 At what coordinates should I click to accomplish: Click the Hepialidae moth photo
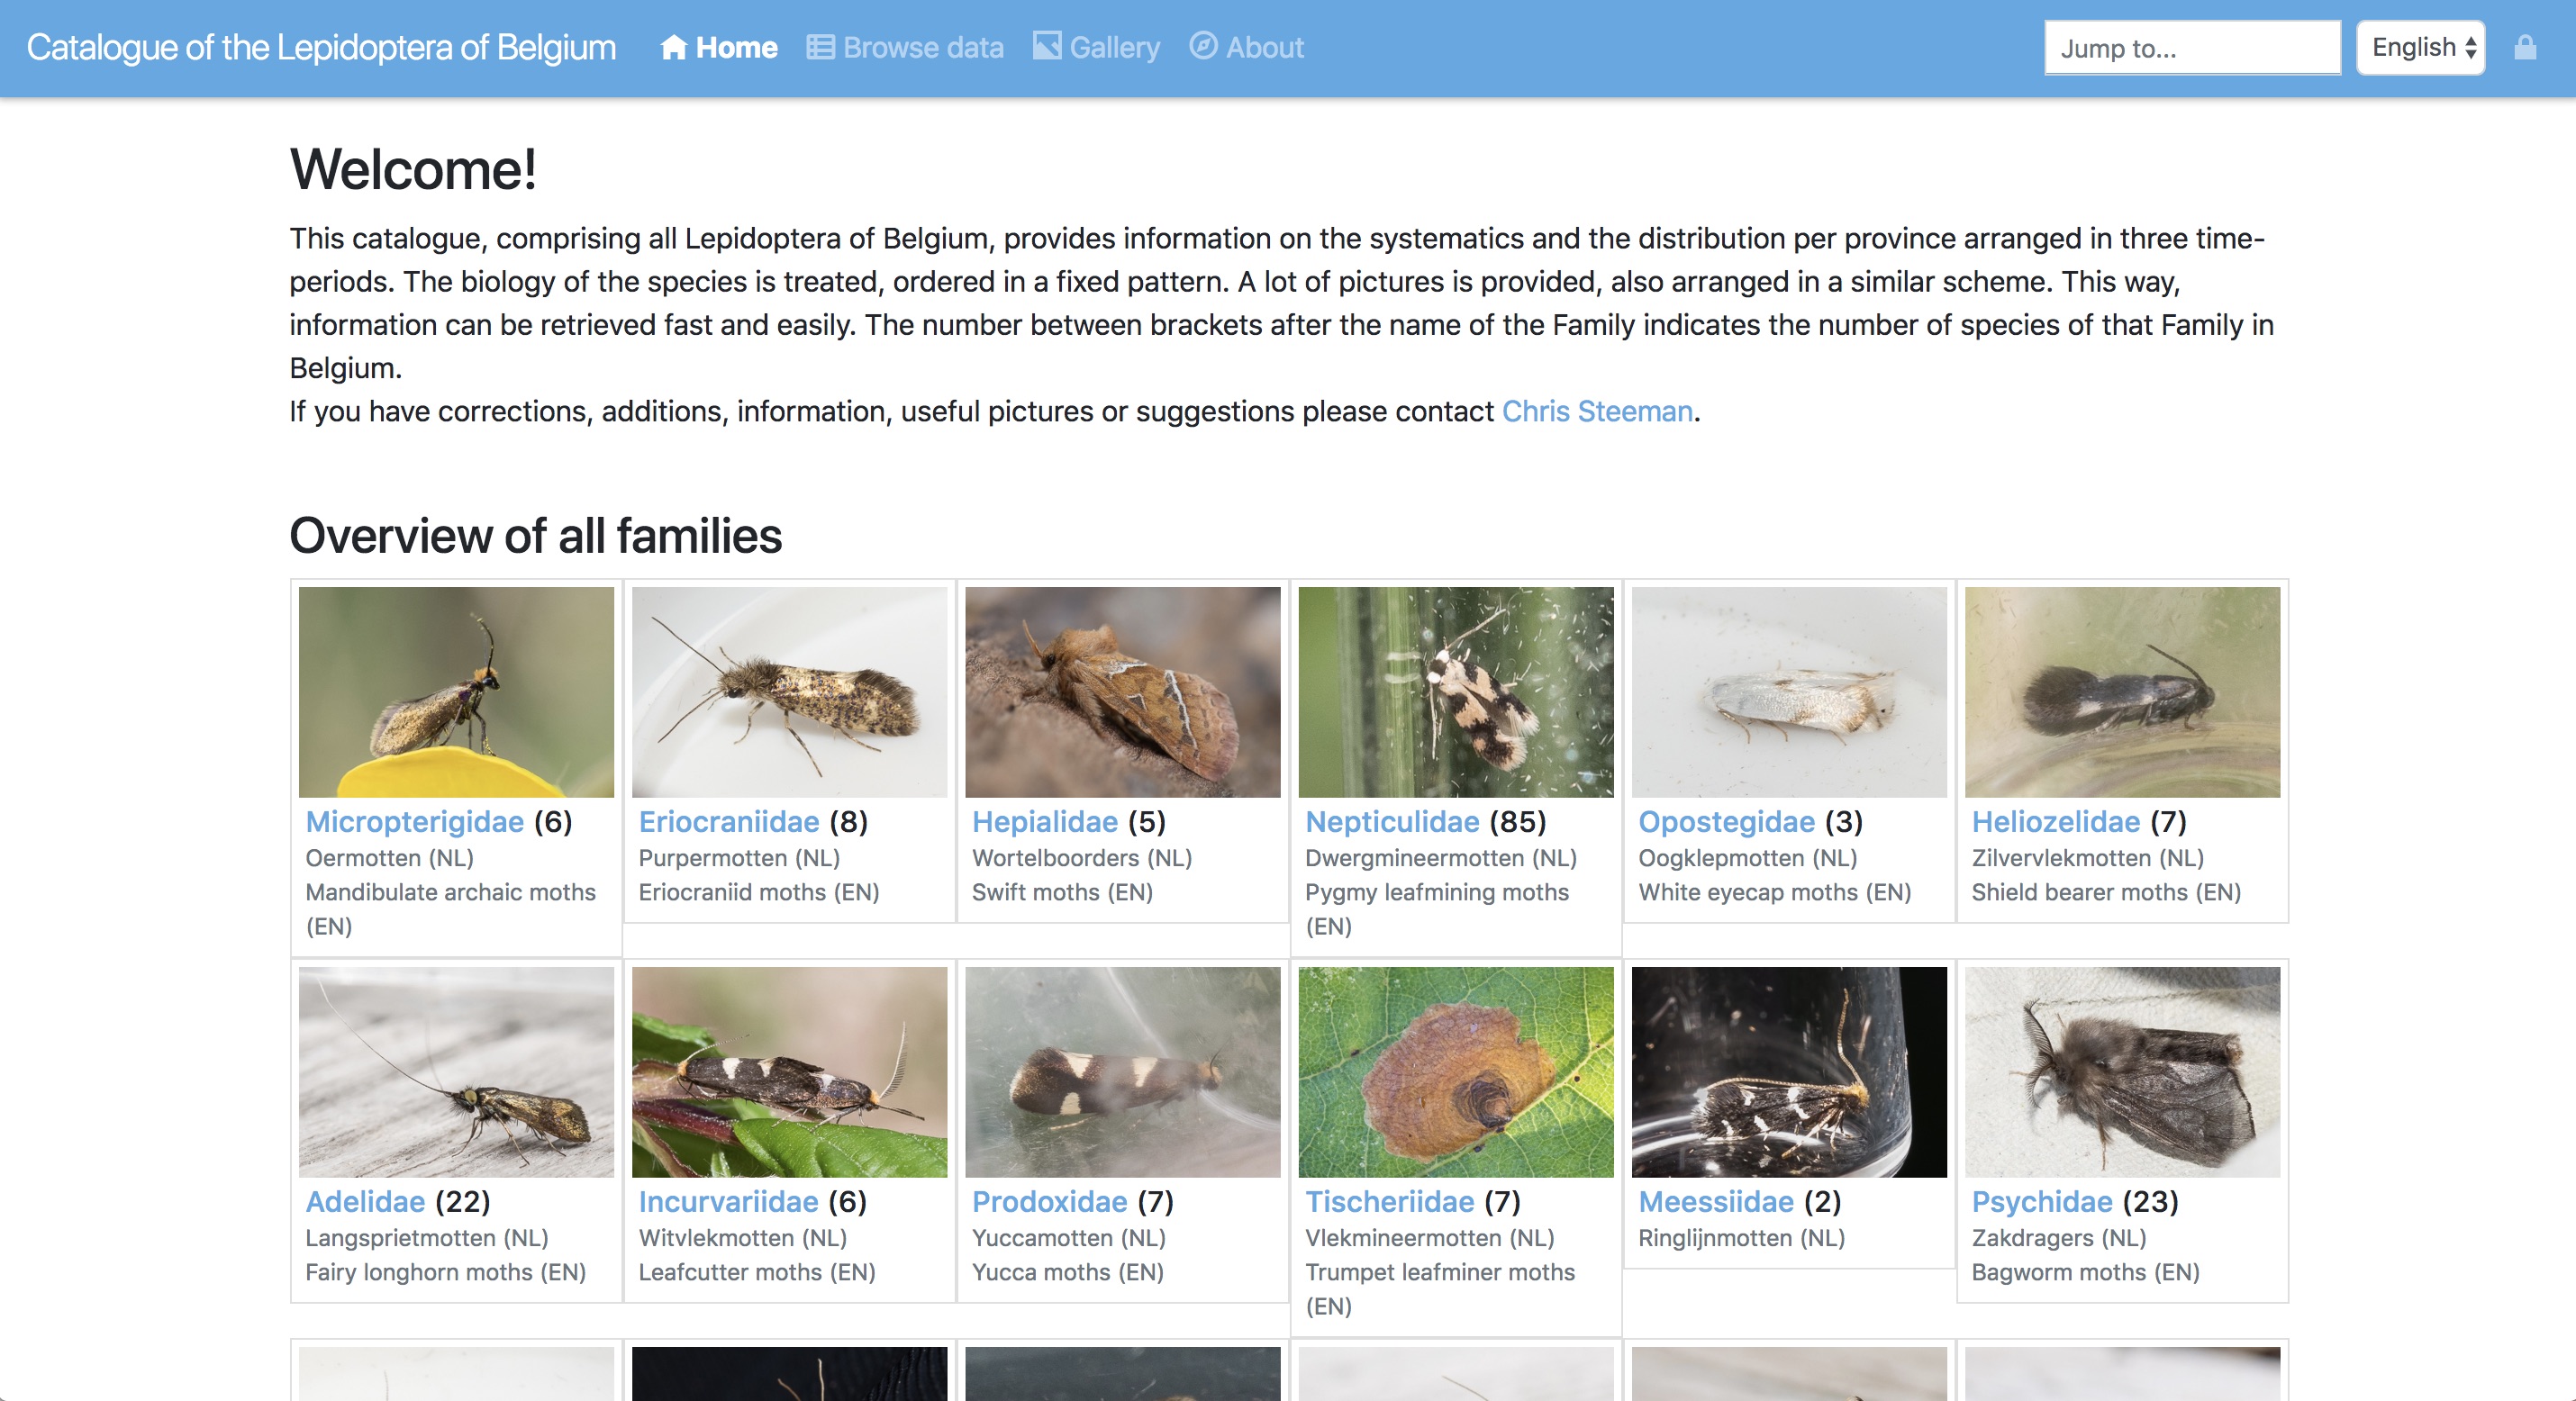1122,692
